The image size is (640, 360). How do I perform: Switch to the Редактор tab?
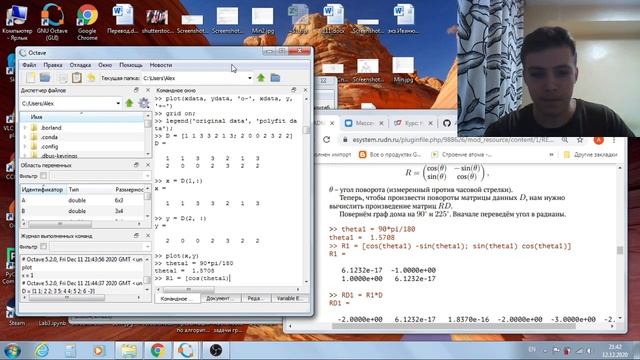[x=256, y=298]
